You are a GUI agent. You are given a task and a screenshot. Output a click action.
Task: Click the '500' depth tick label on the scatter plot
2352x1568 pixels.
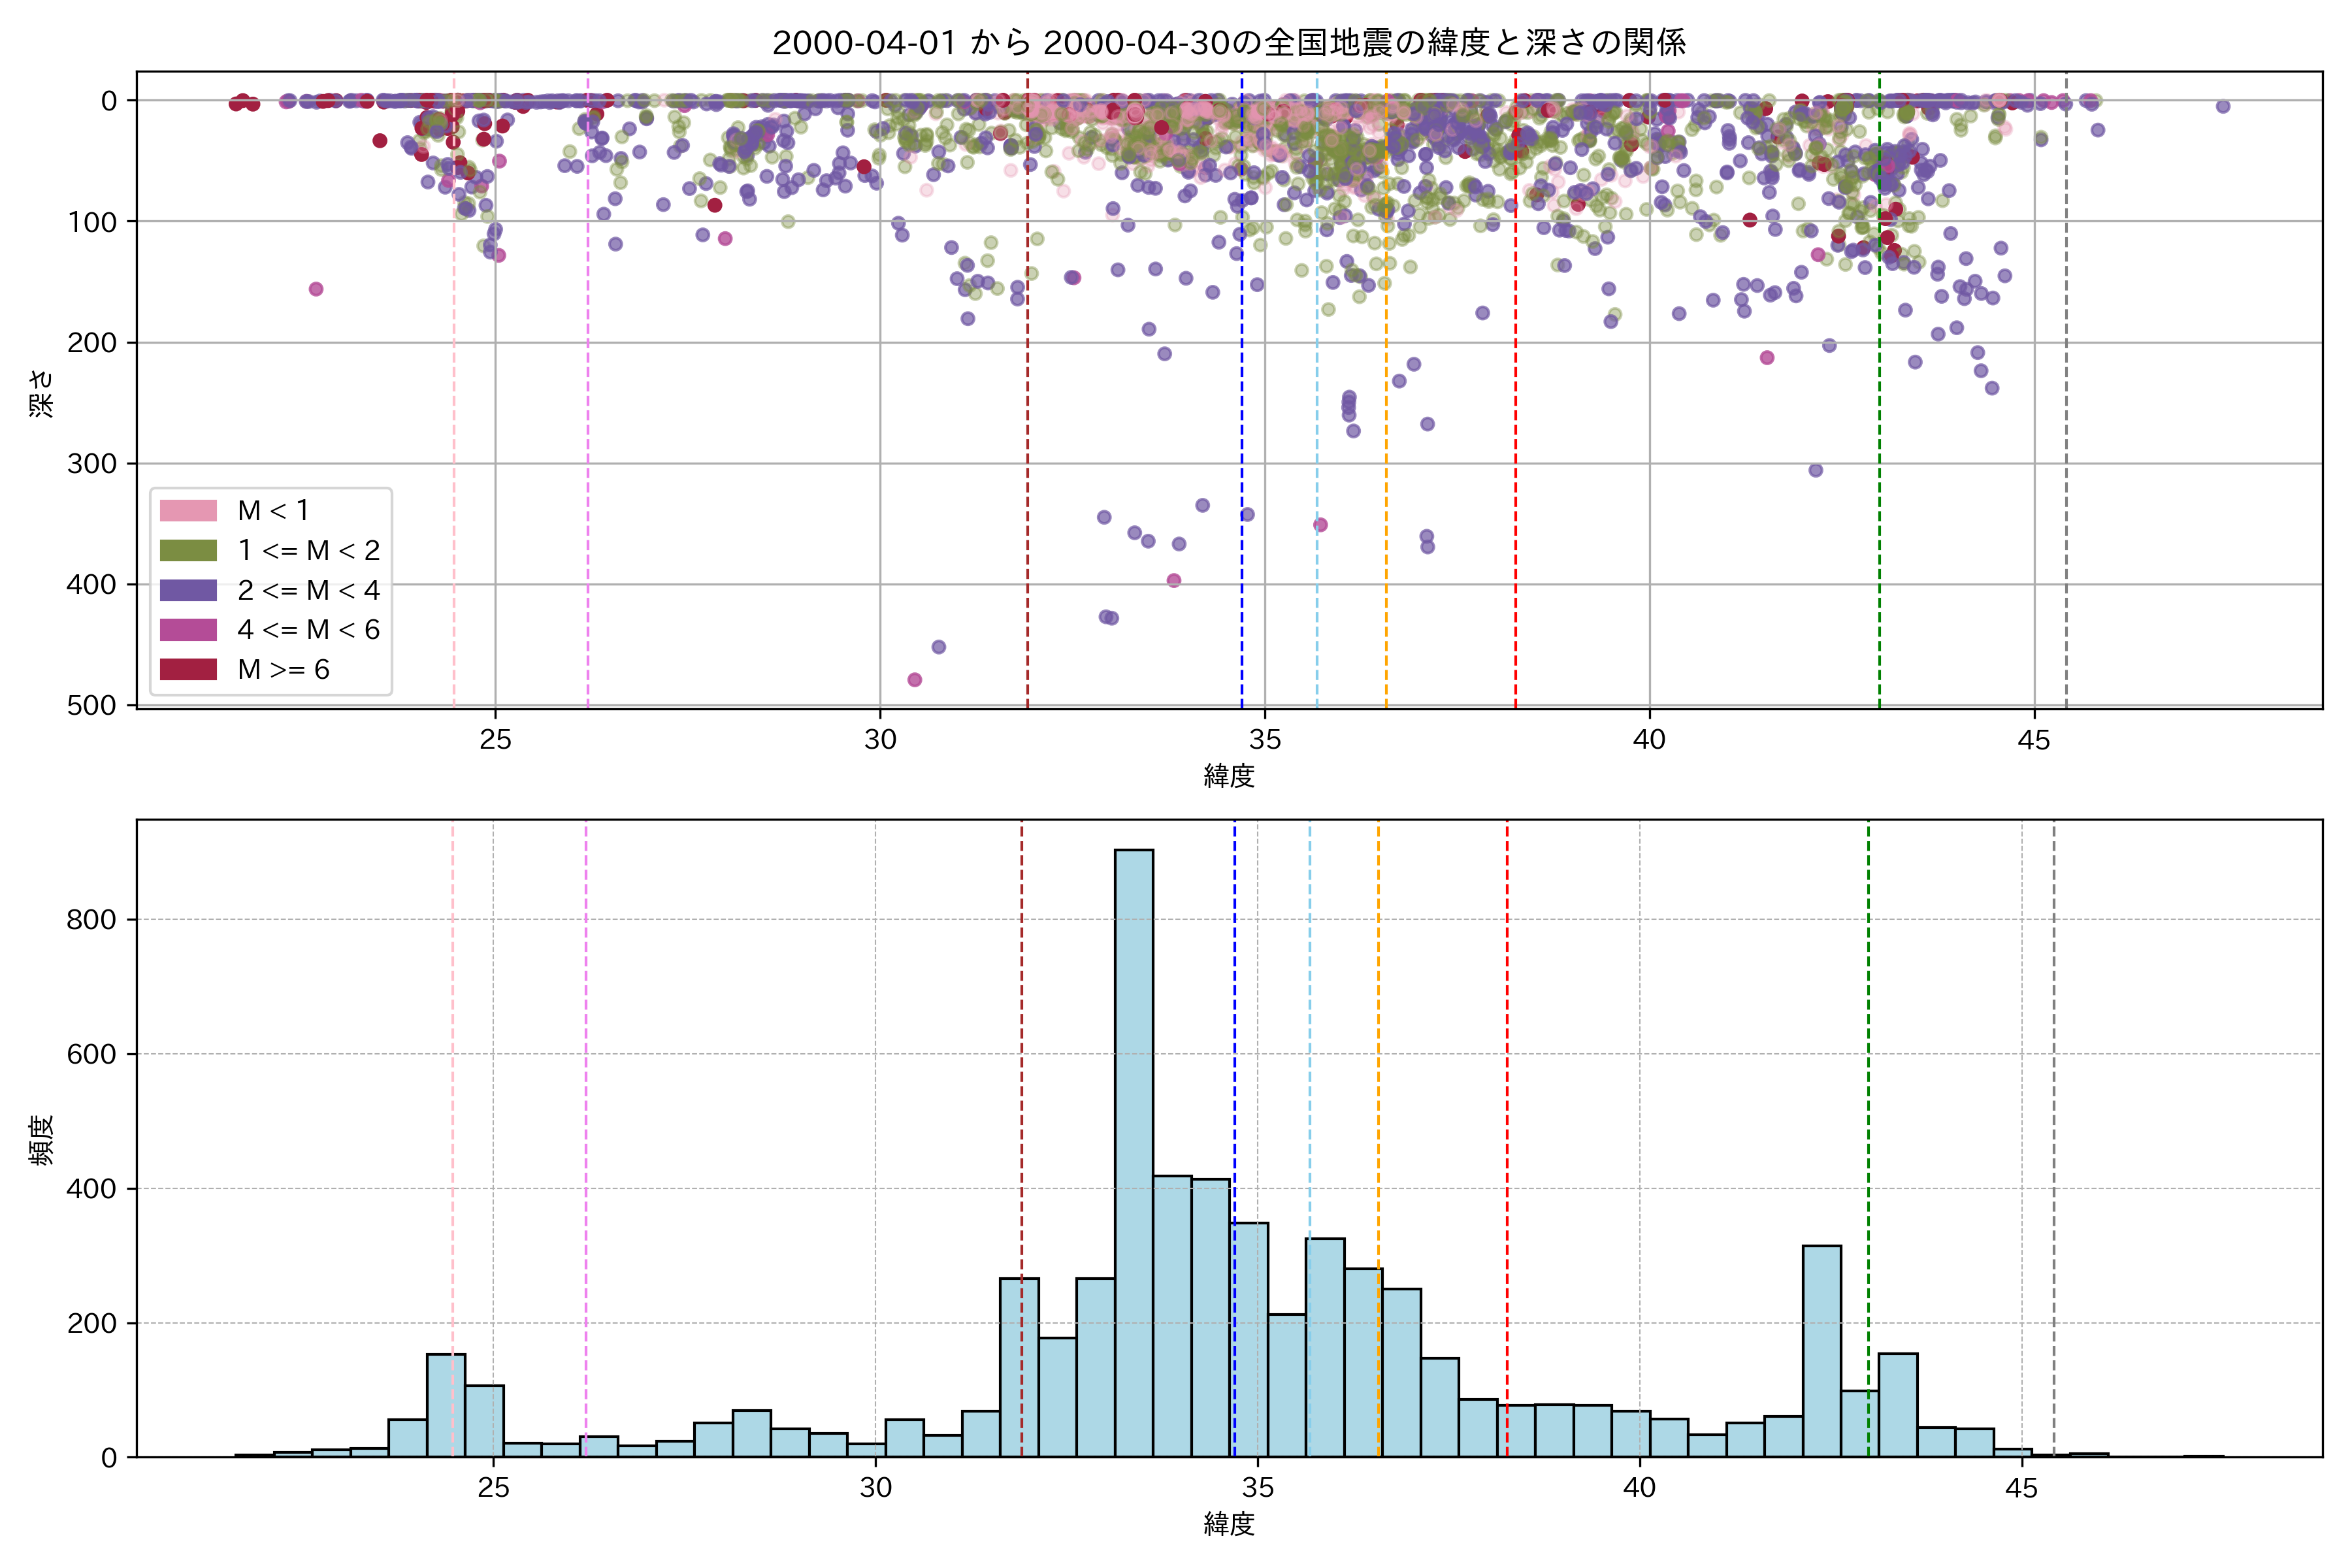tap(91, 706)
